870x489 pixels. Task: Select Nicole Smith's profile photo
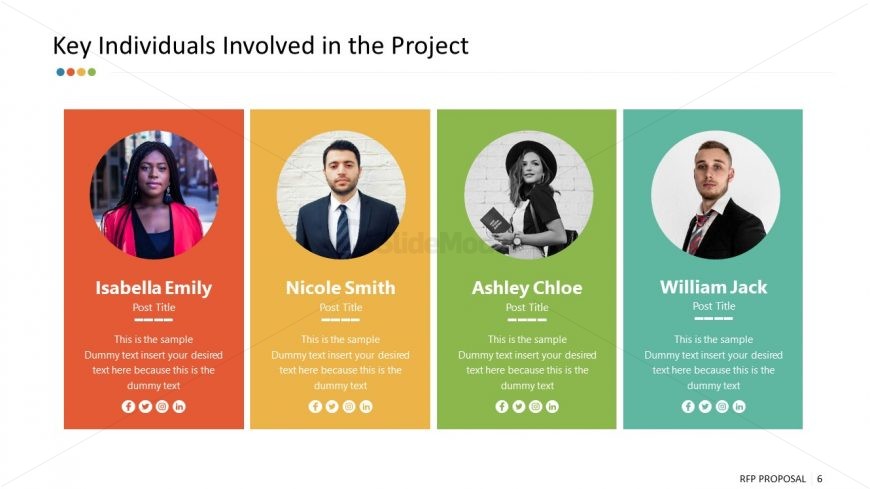click(341, 195)
